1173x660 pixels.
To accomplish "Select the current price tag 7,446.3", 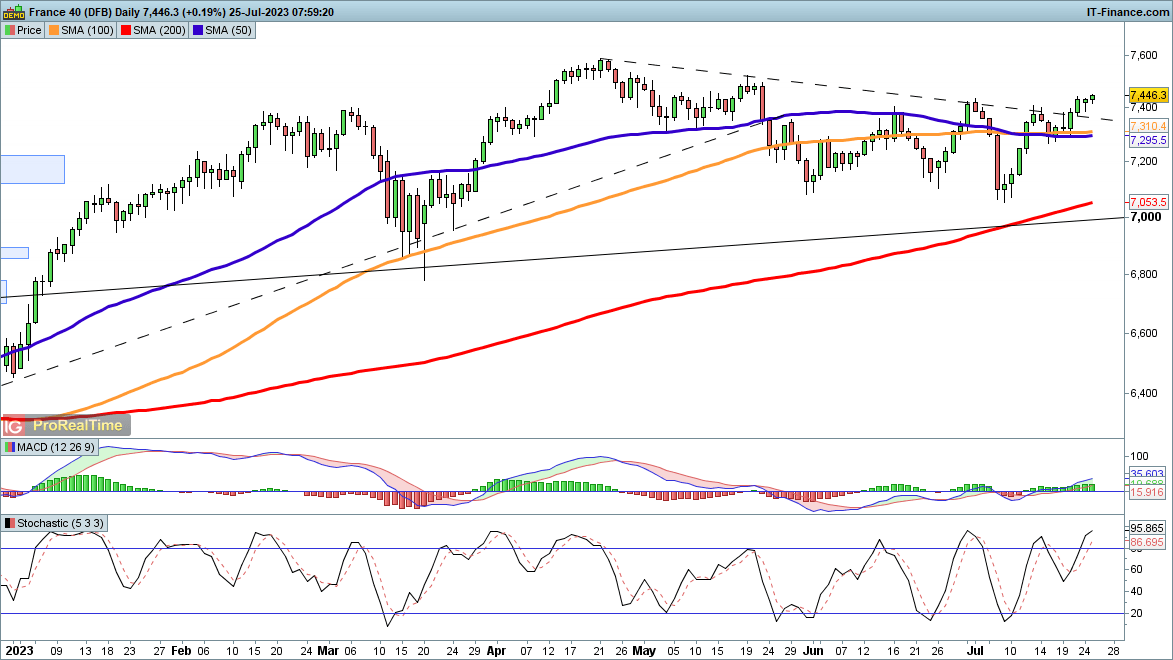I will 1148,95.
